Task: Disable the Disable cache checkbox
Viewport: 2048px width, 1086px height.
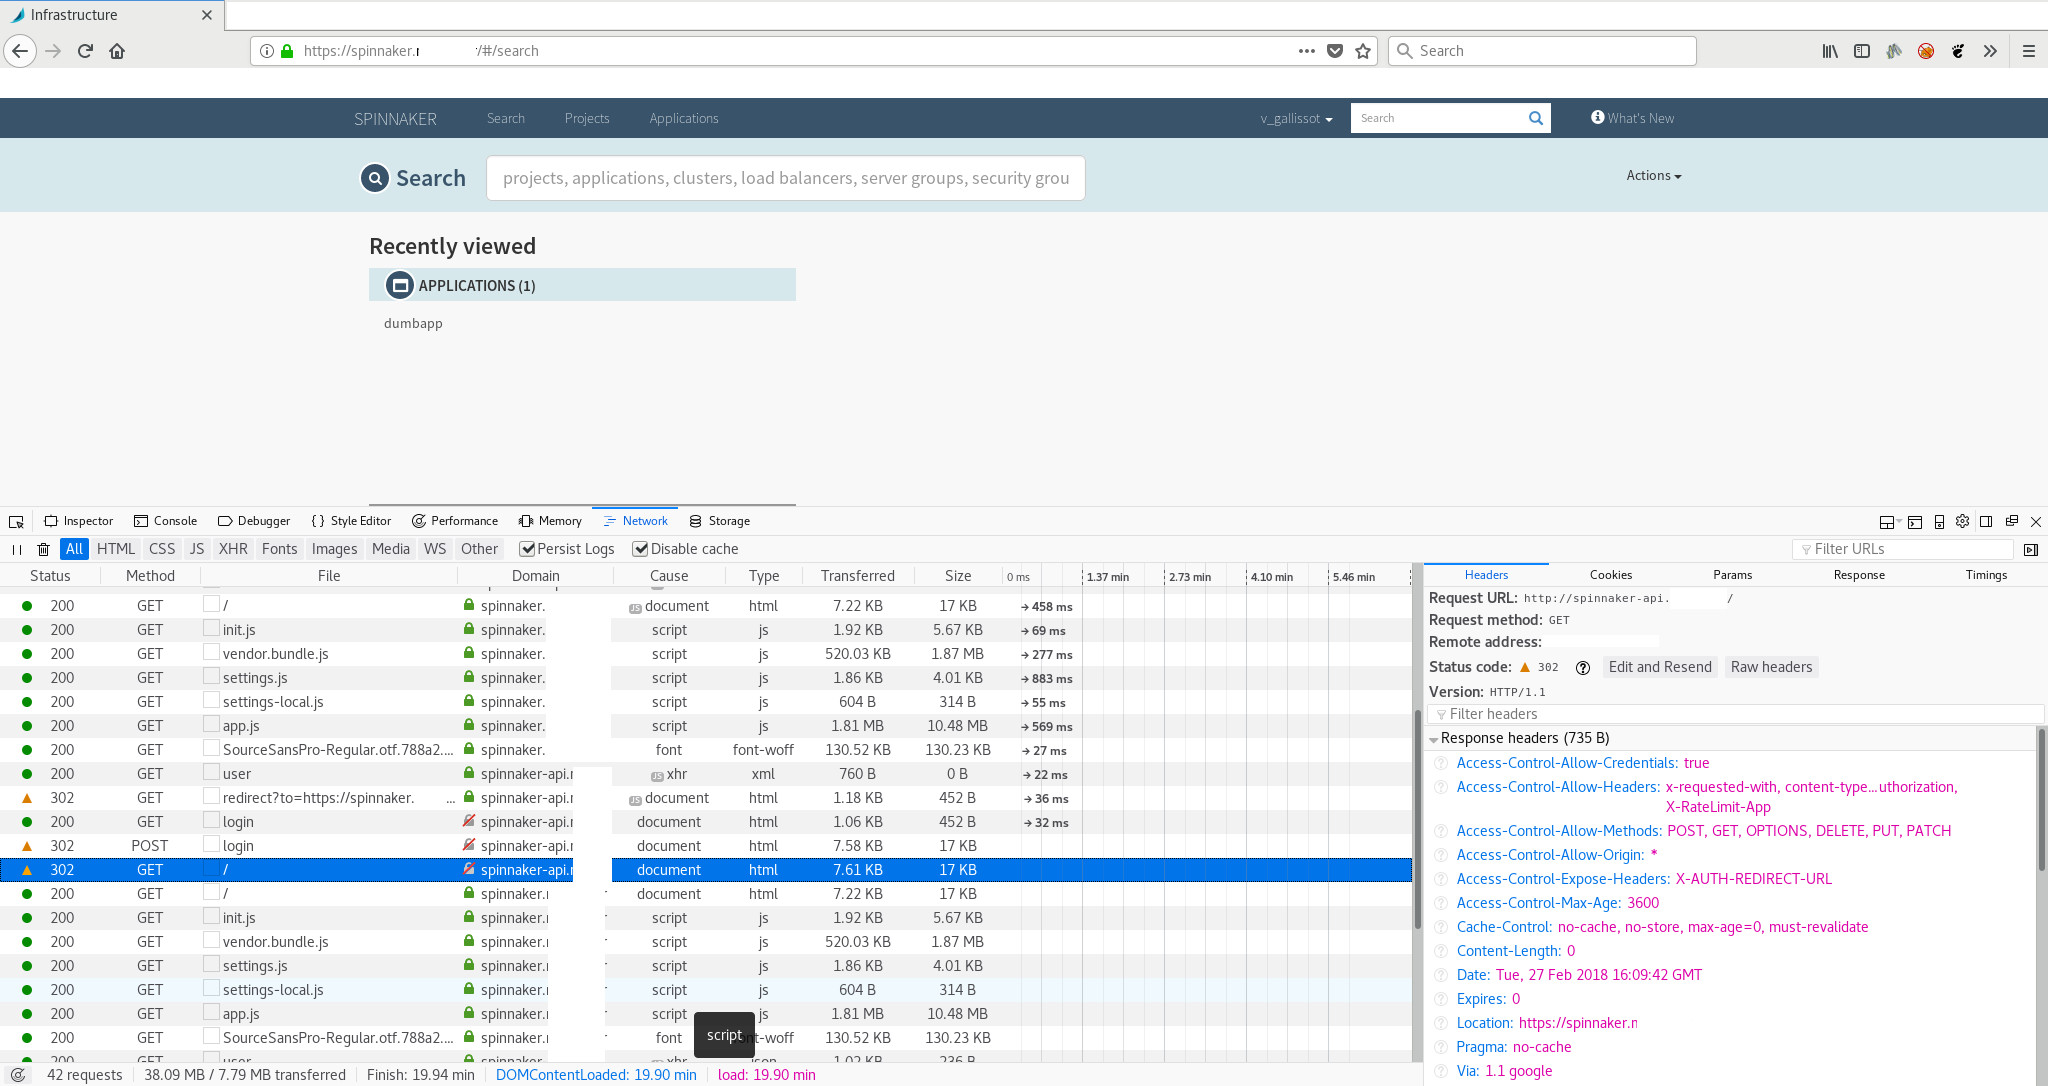Action: (640, 549)
